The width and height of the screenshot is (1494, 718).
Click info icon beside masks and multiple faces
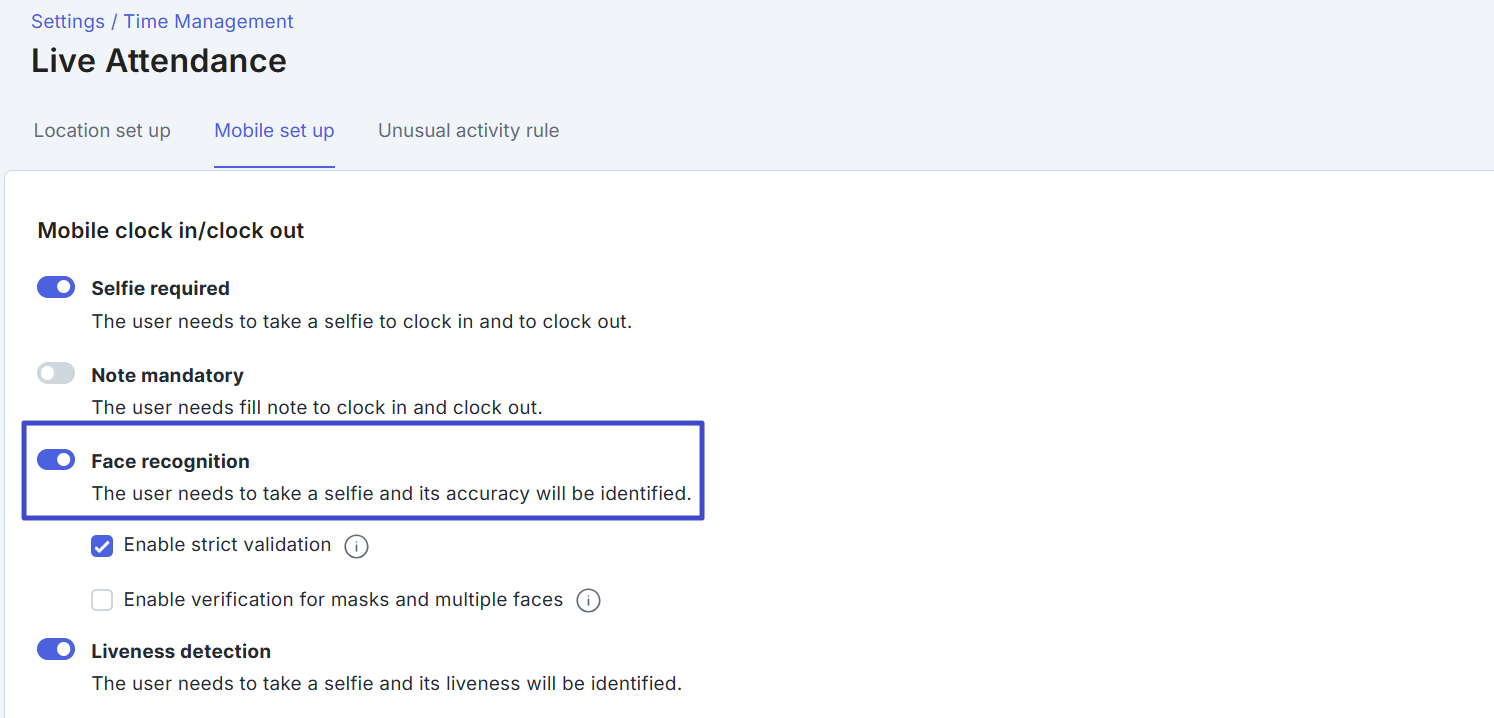click(589, 601)
